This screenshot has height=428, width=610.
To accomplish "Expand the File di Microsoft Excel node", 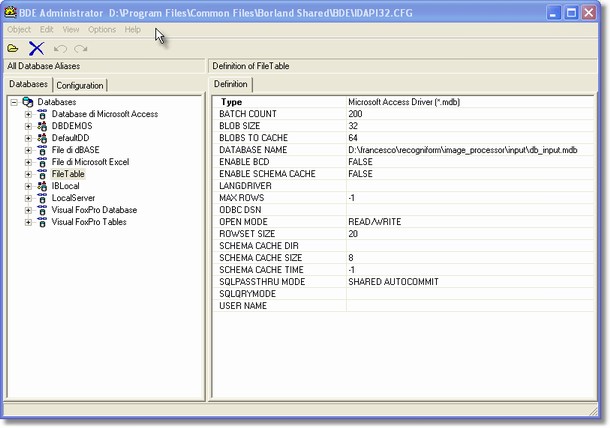I will (x=28, y=162).
